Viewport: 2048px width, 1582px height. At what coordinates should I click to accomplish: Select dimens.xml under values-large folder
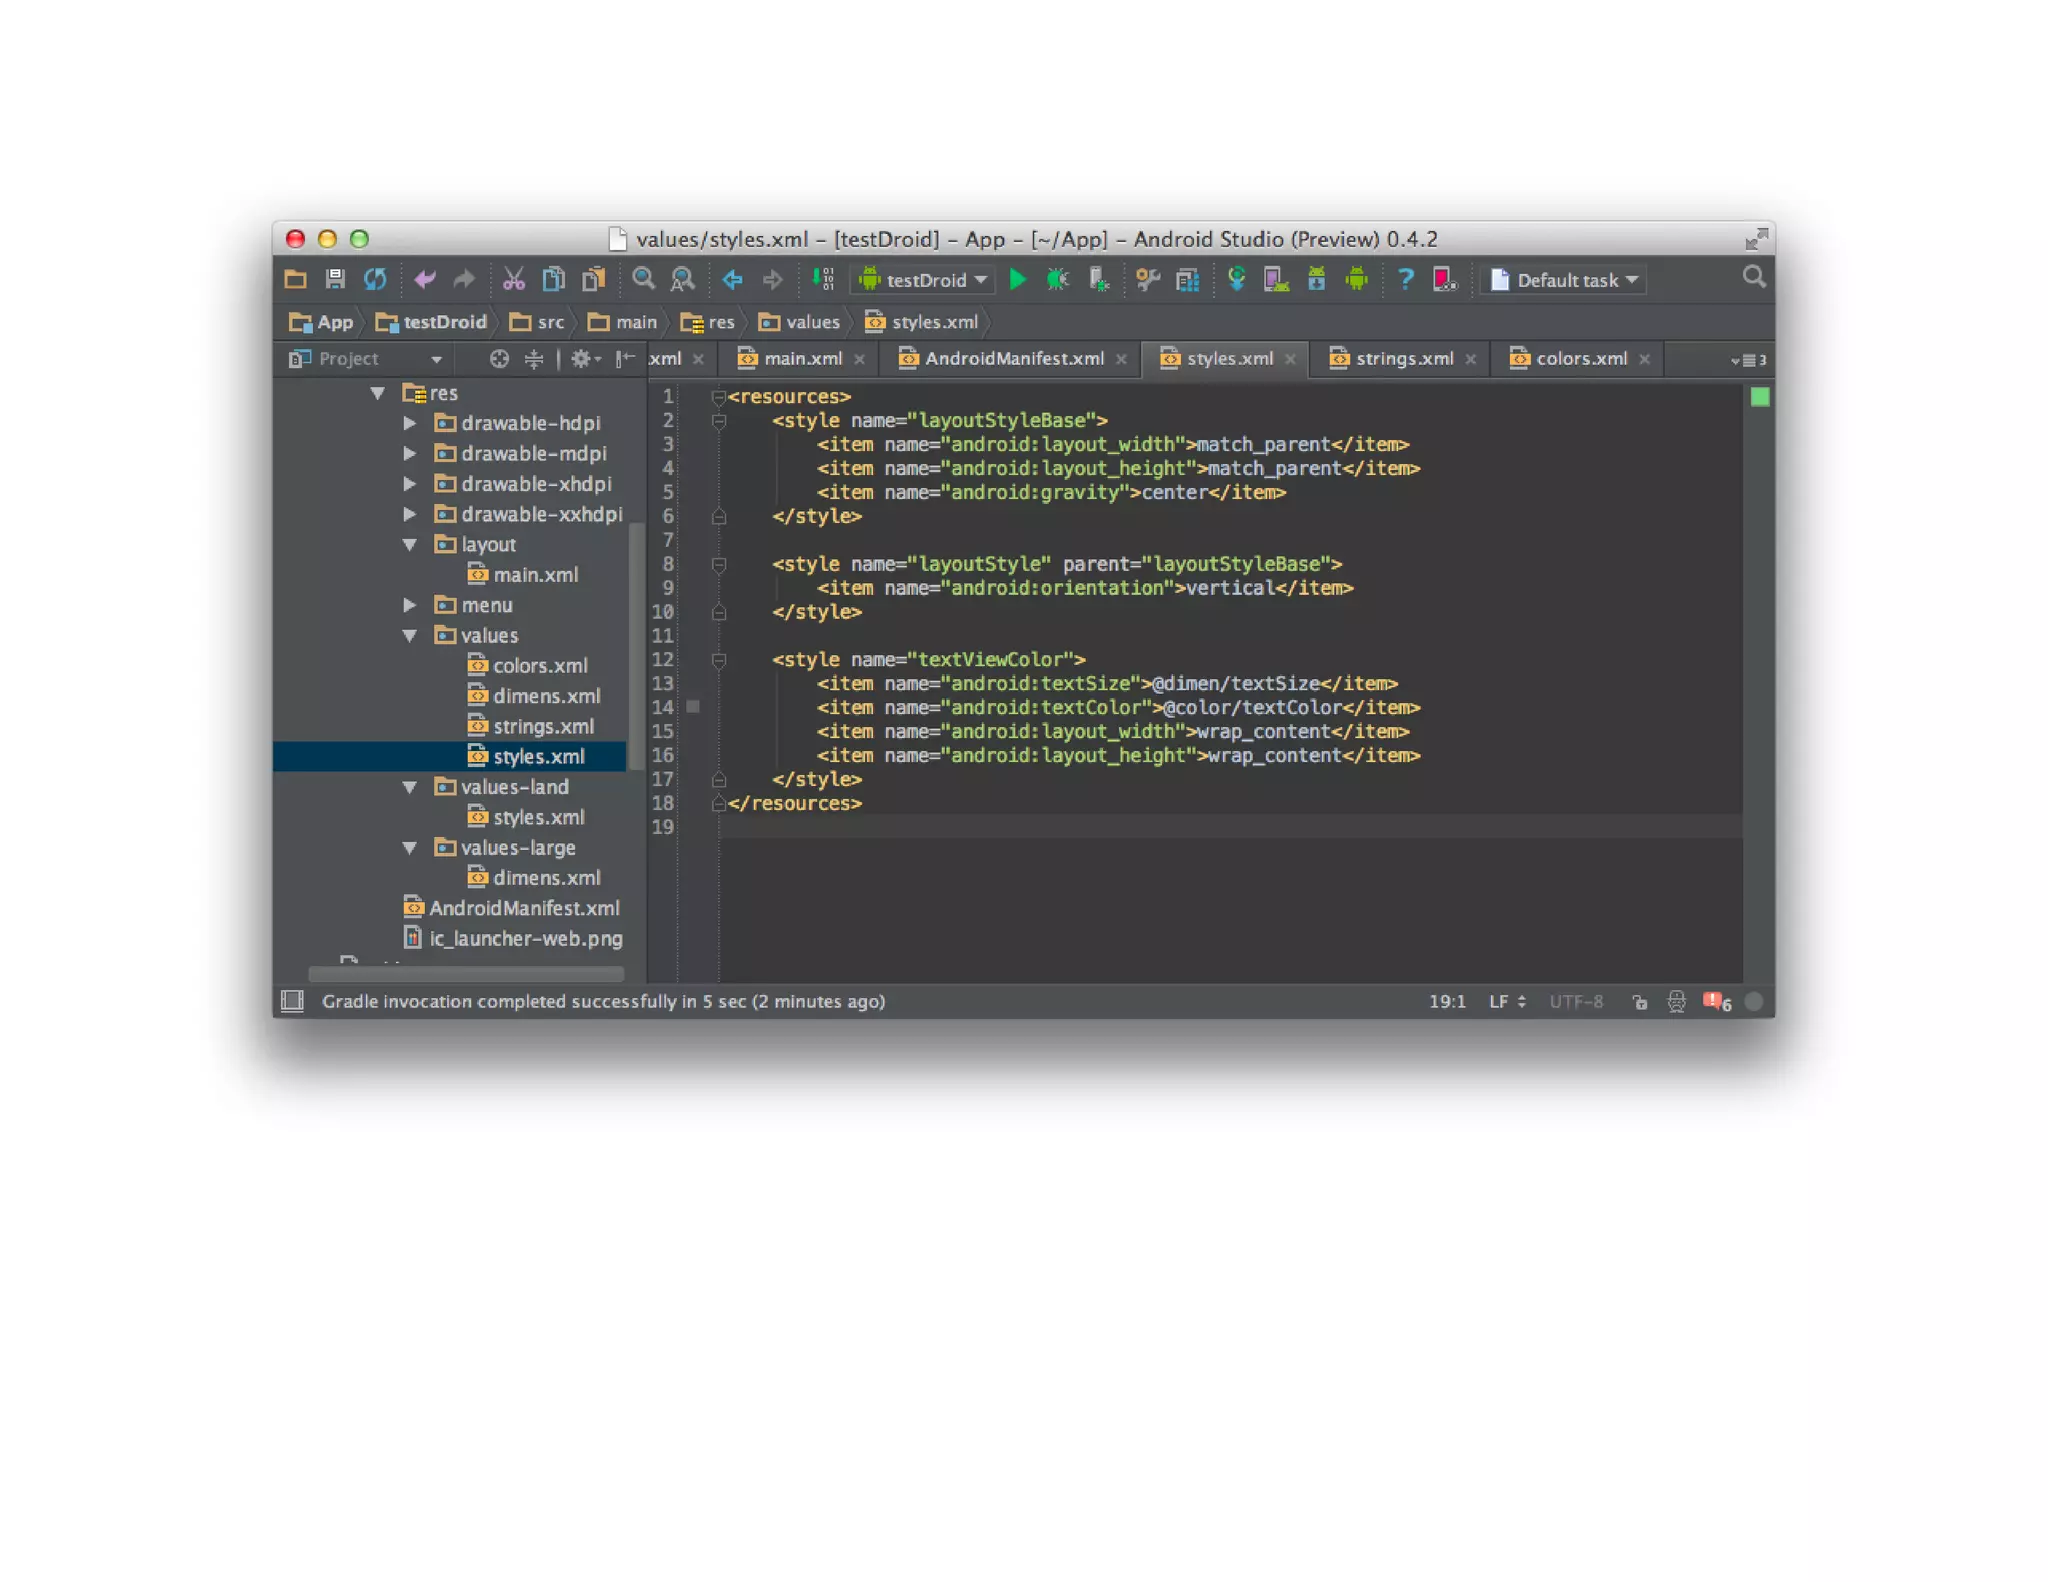(x=546, y=878)
